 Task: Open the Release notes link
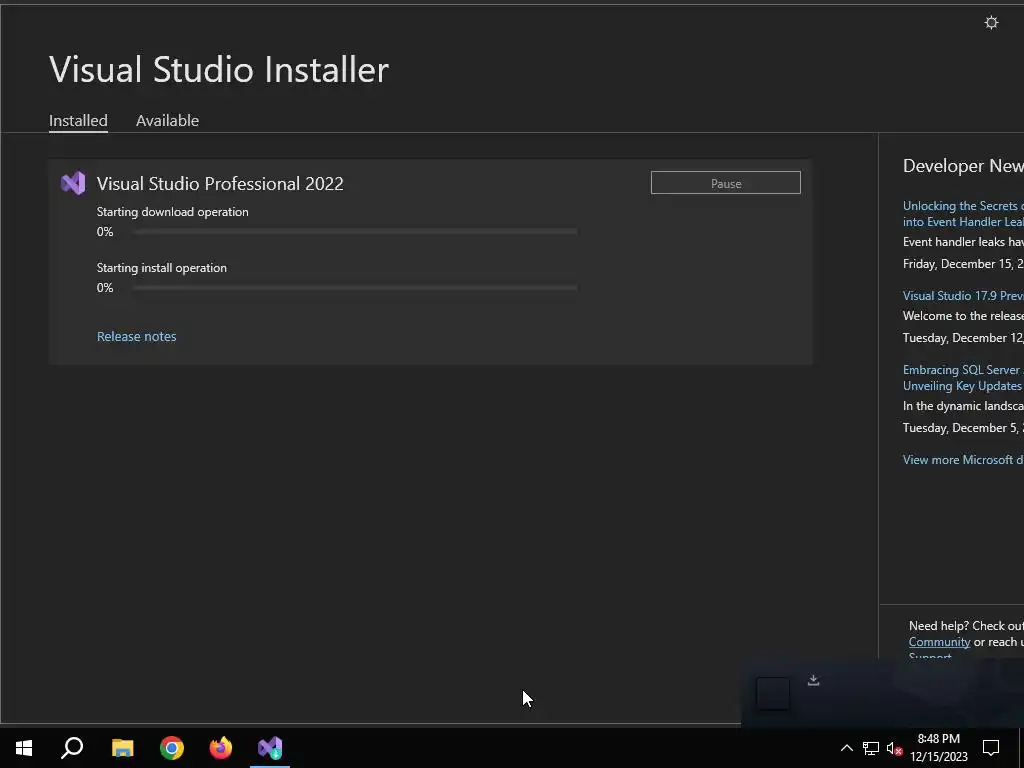tap(136, 336)
